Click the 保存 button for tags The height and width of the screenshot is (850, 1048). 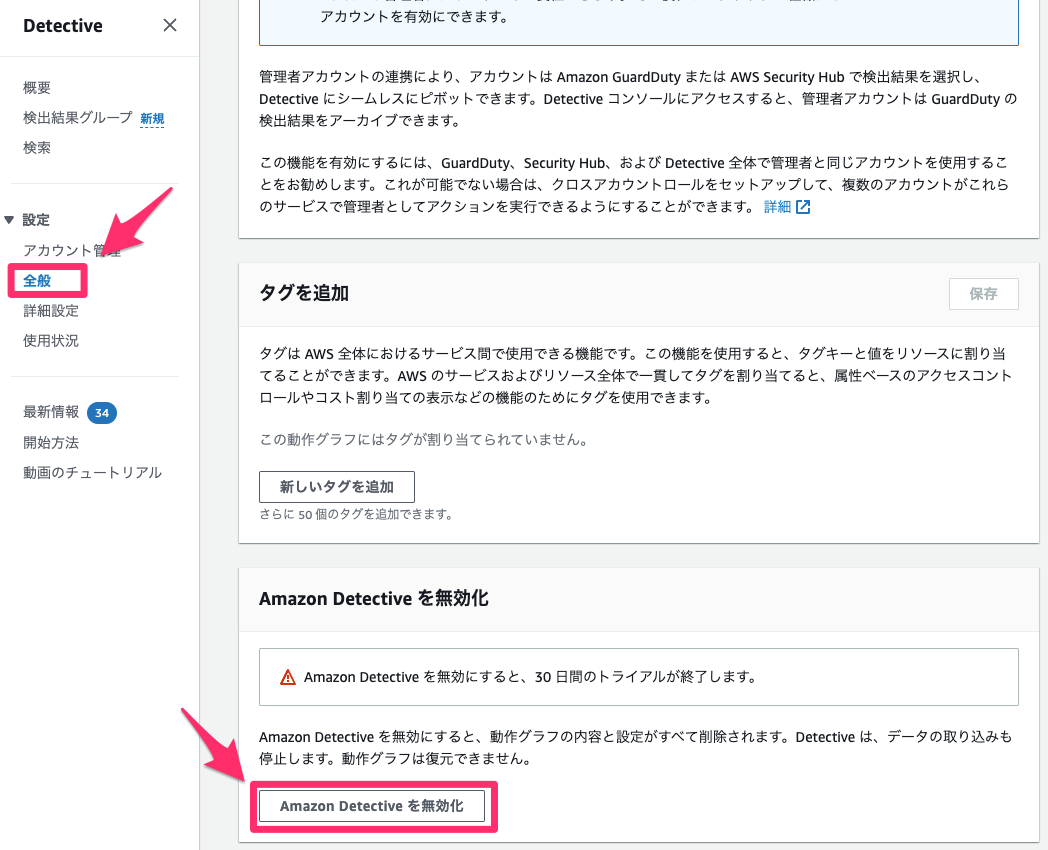tap(983, 293)
